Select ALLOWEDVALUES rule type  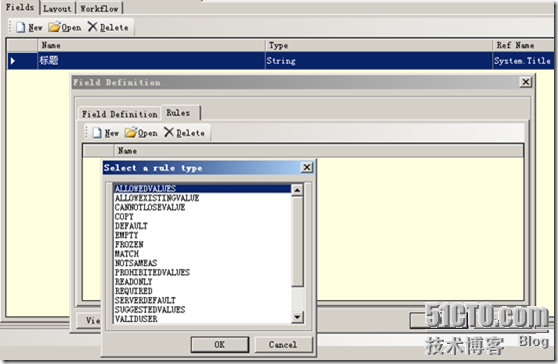tap(202, 189)
